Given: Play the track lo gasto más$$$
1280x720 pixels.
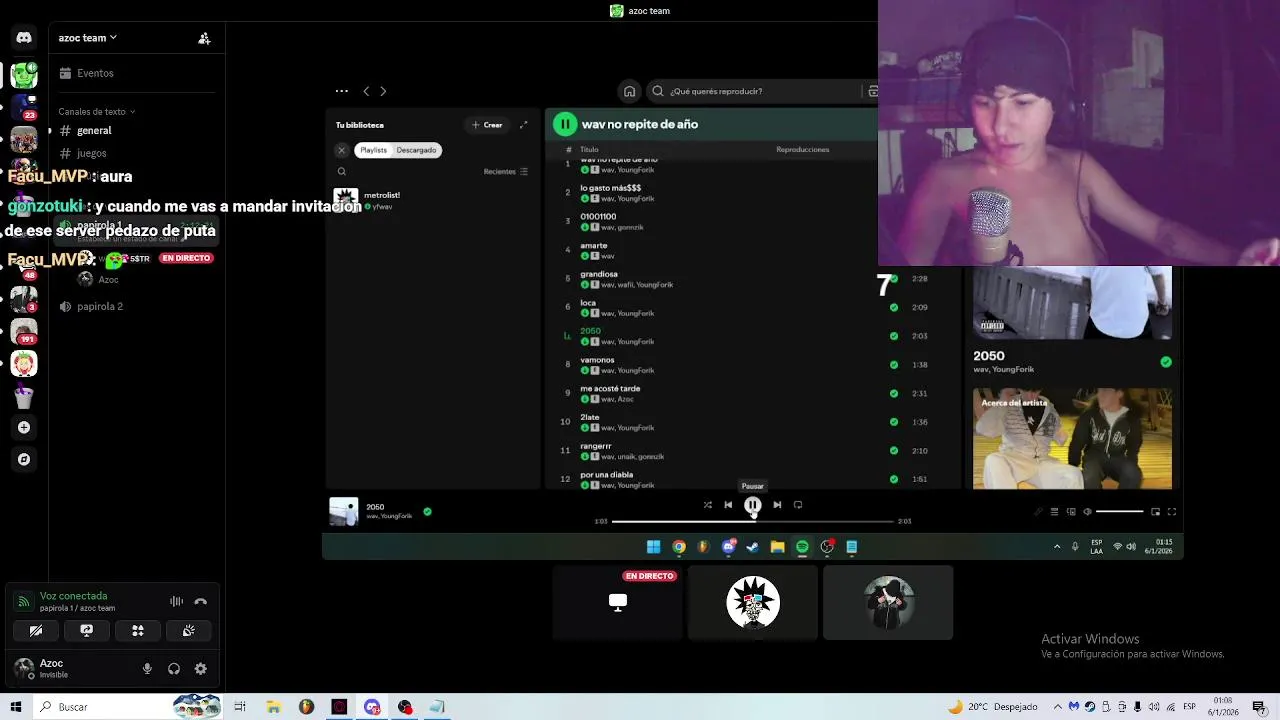Looking at the screenshot, I should pyautogui.click(x=610, y=188).
